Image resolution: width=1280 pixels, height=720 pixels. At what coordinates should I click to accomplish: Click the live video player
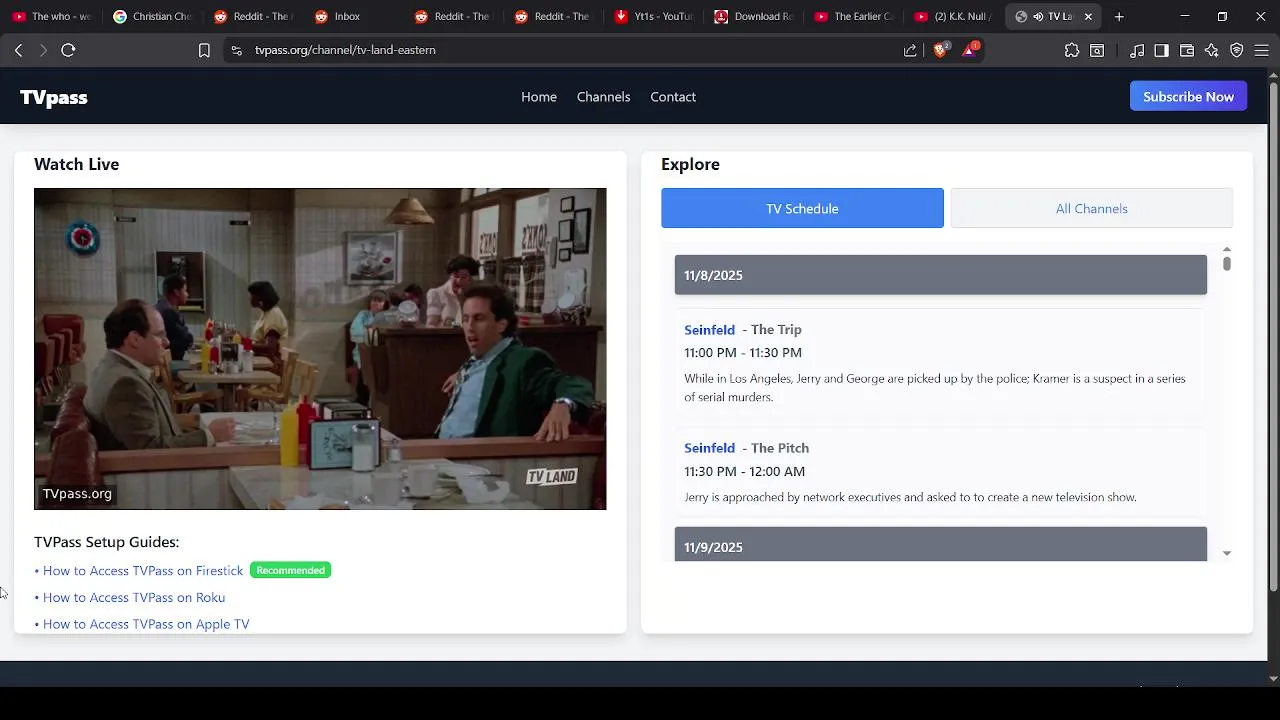coord(320,349)
